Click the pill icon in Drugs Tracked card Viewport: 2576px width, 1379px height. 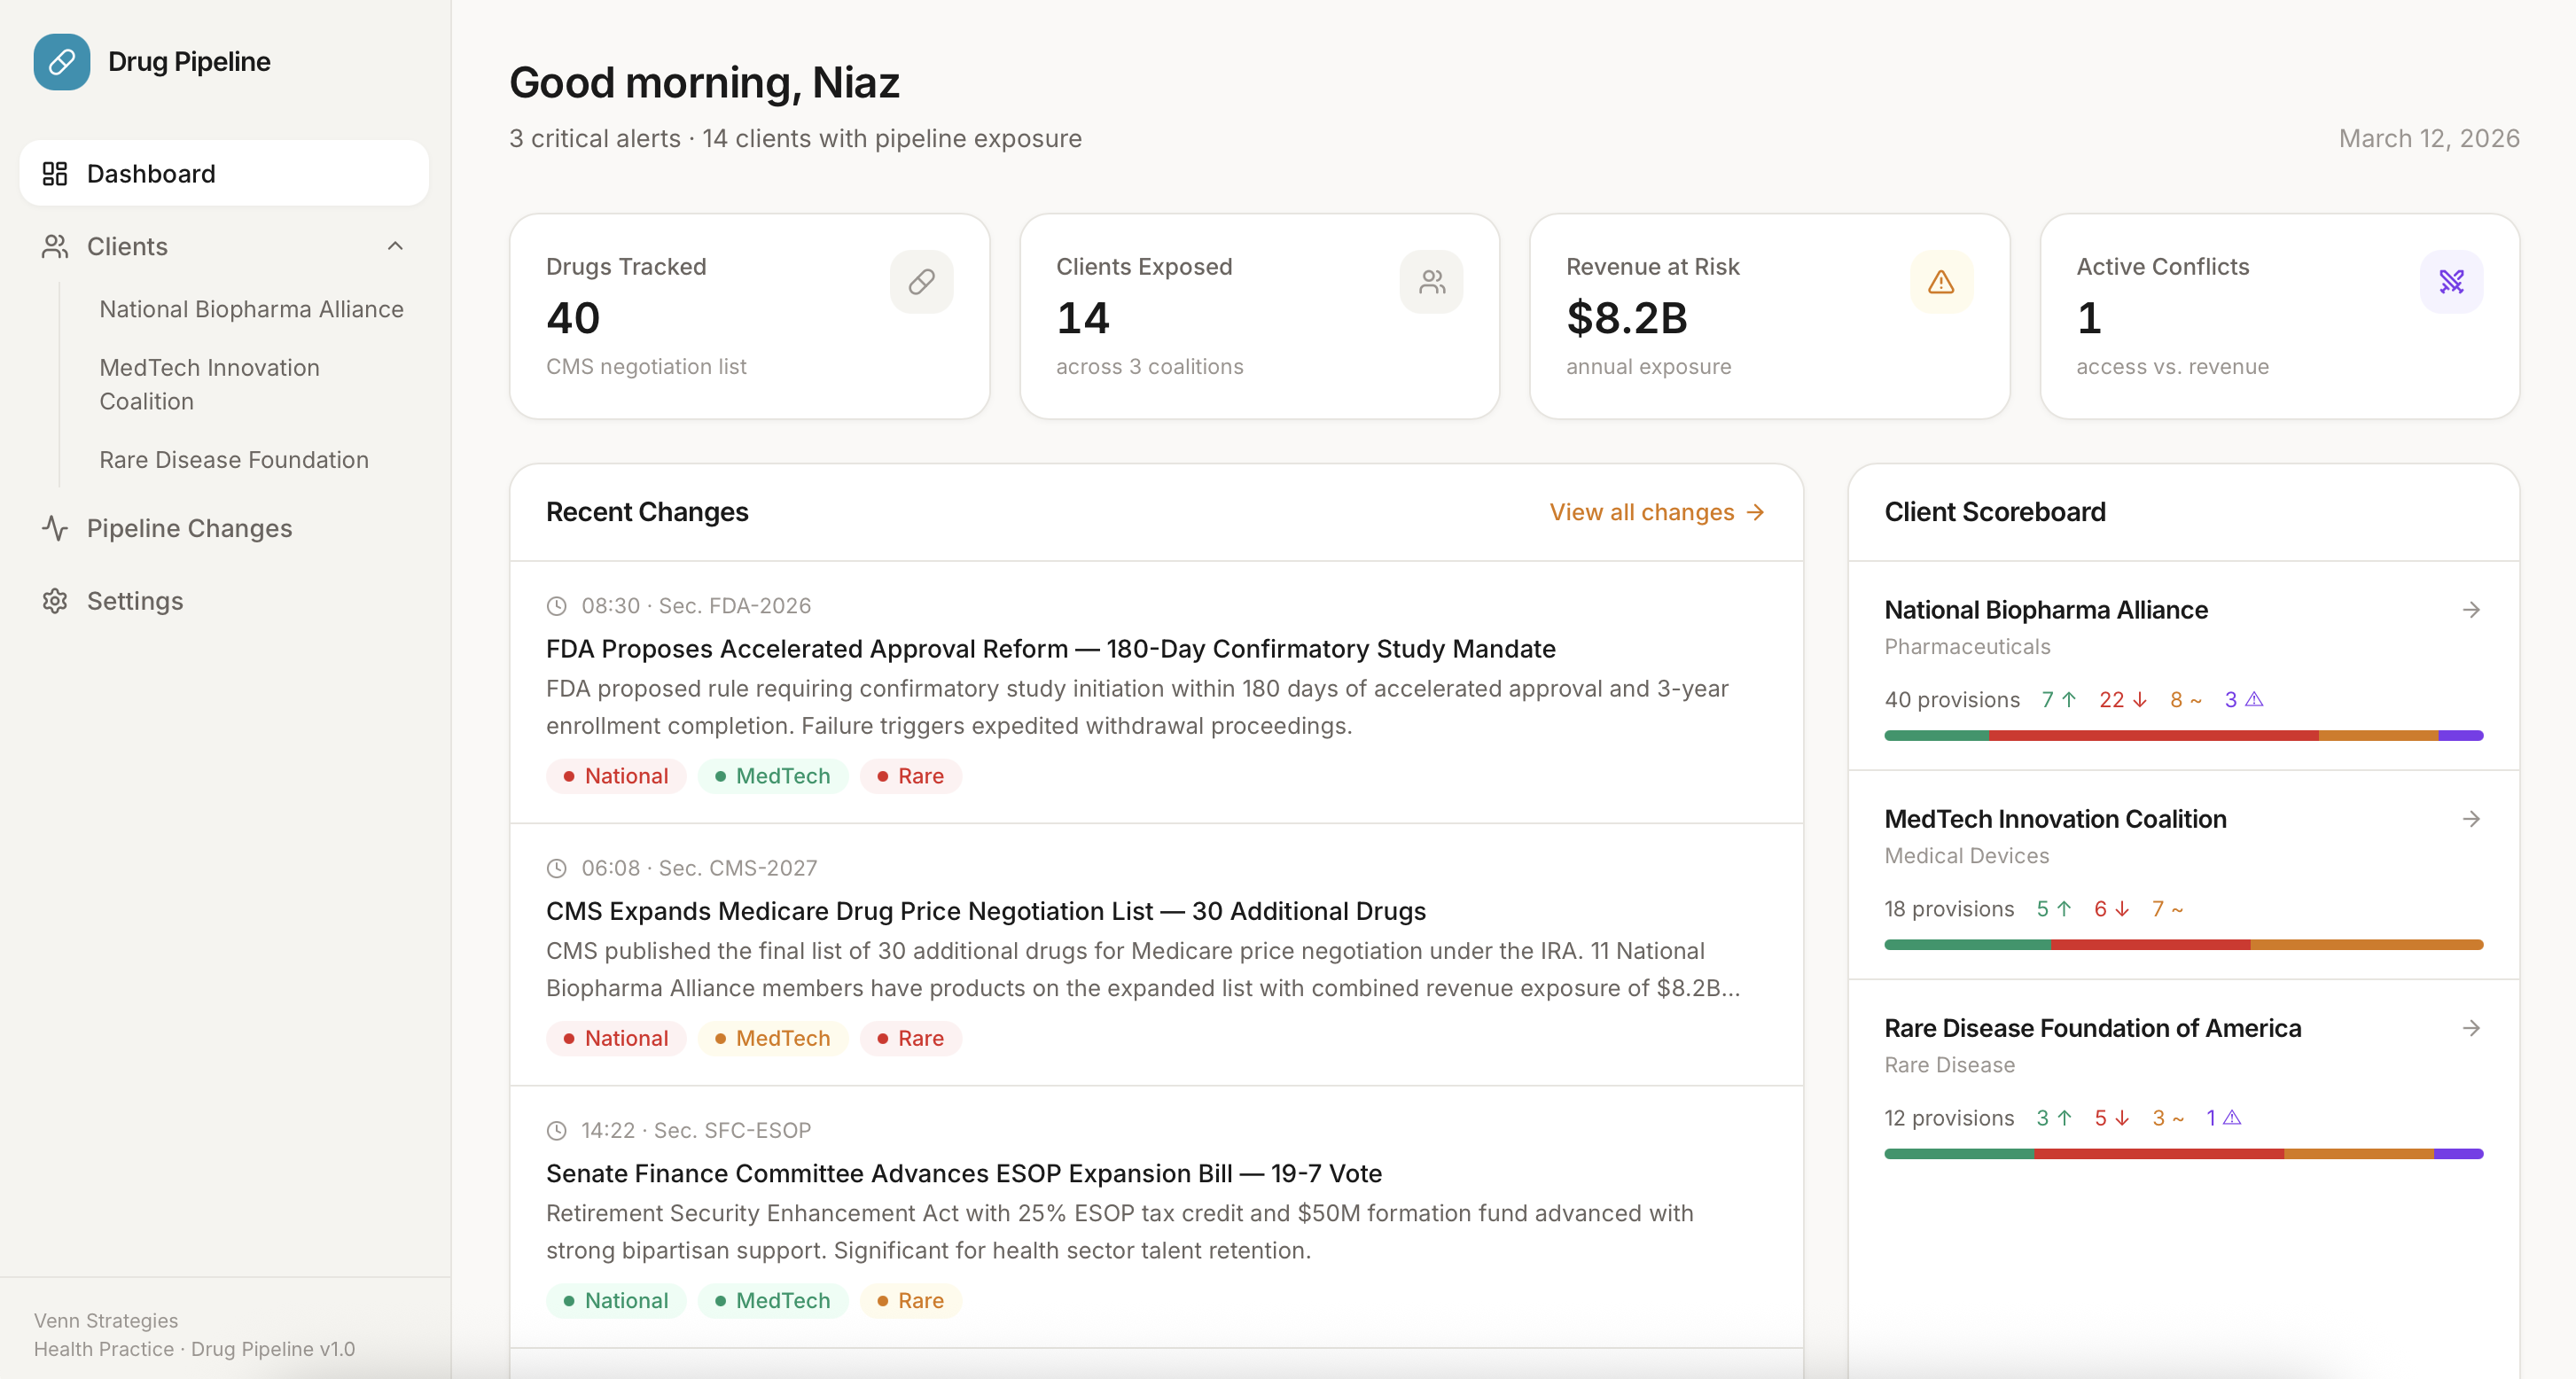[x=921, y=282]
